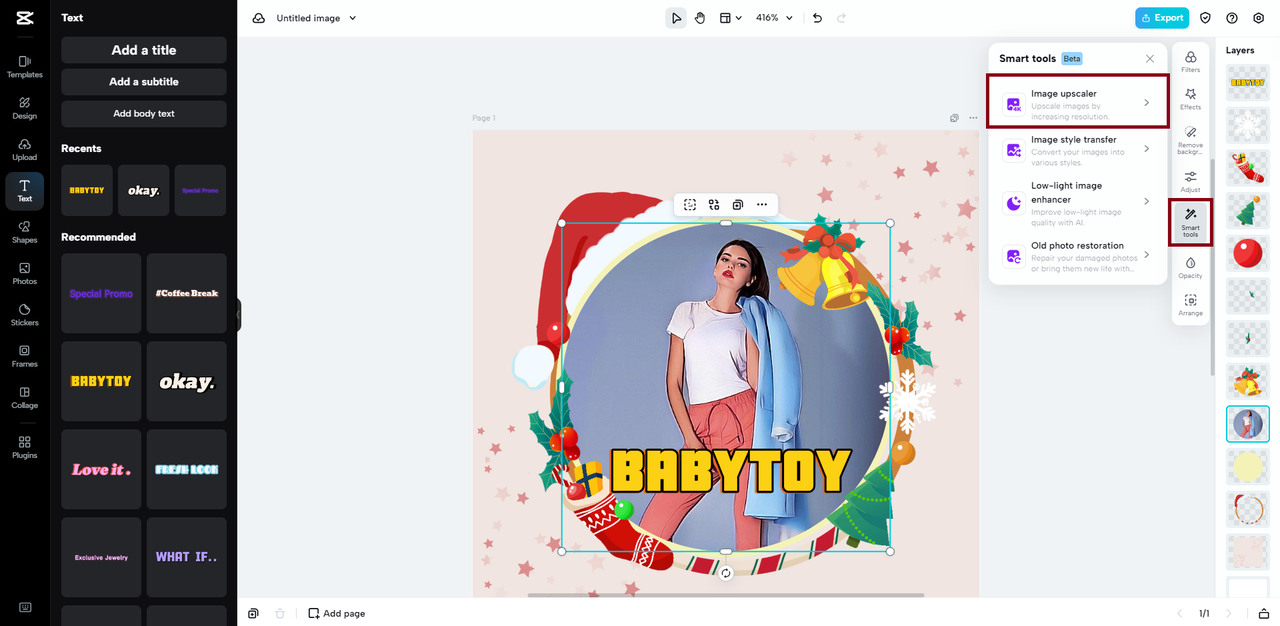Choose BABYTOY recommended text preset
Viewport: 1280px width, 626px height.
(x=101, y=381)
